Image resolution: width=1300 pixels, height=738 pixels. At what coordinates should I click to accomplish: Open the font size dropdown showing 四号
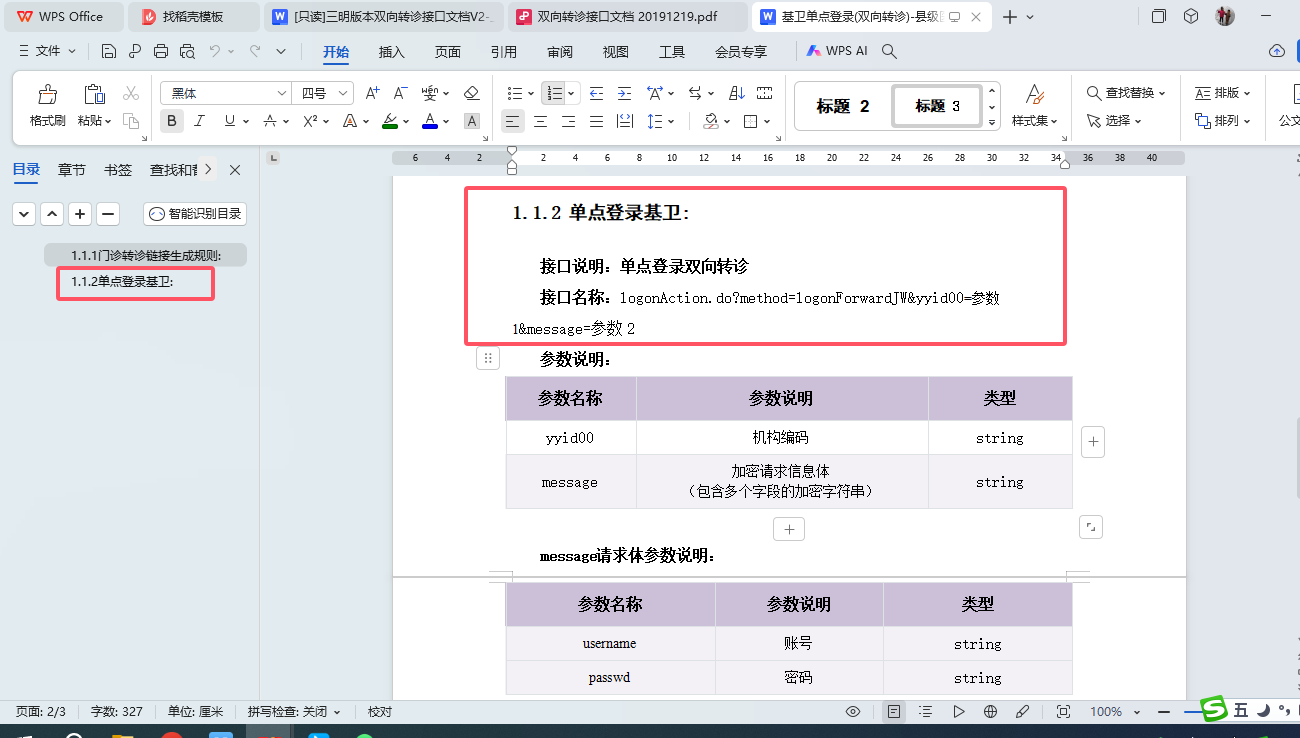click(344, 93)
